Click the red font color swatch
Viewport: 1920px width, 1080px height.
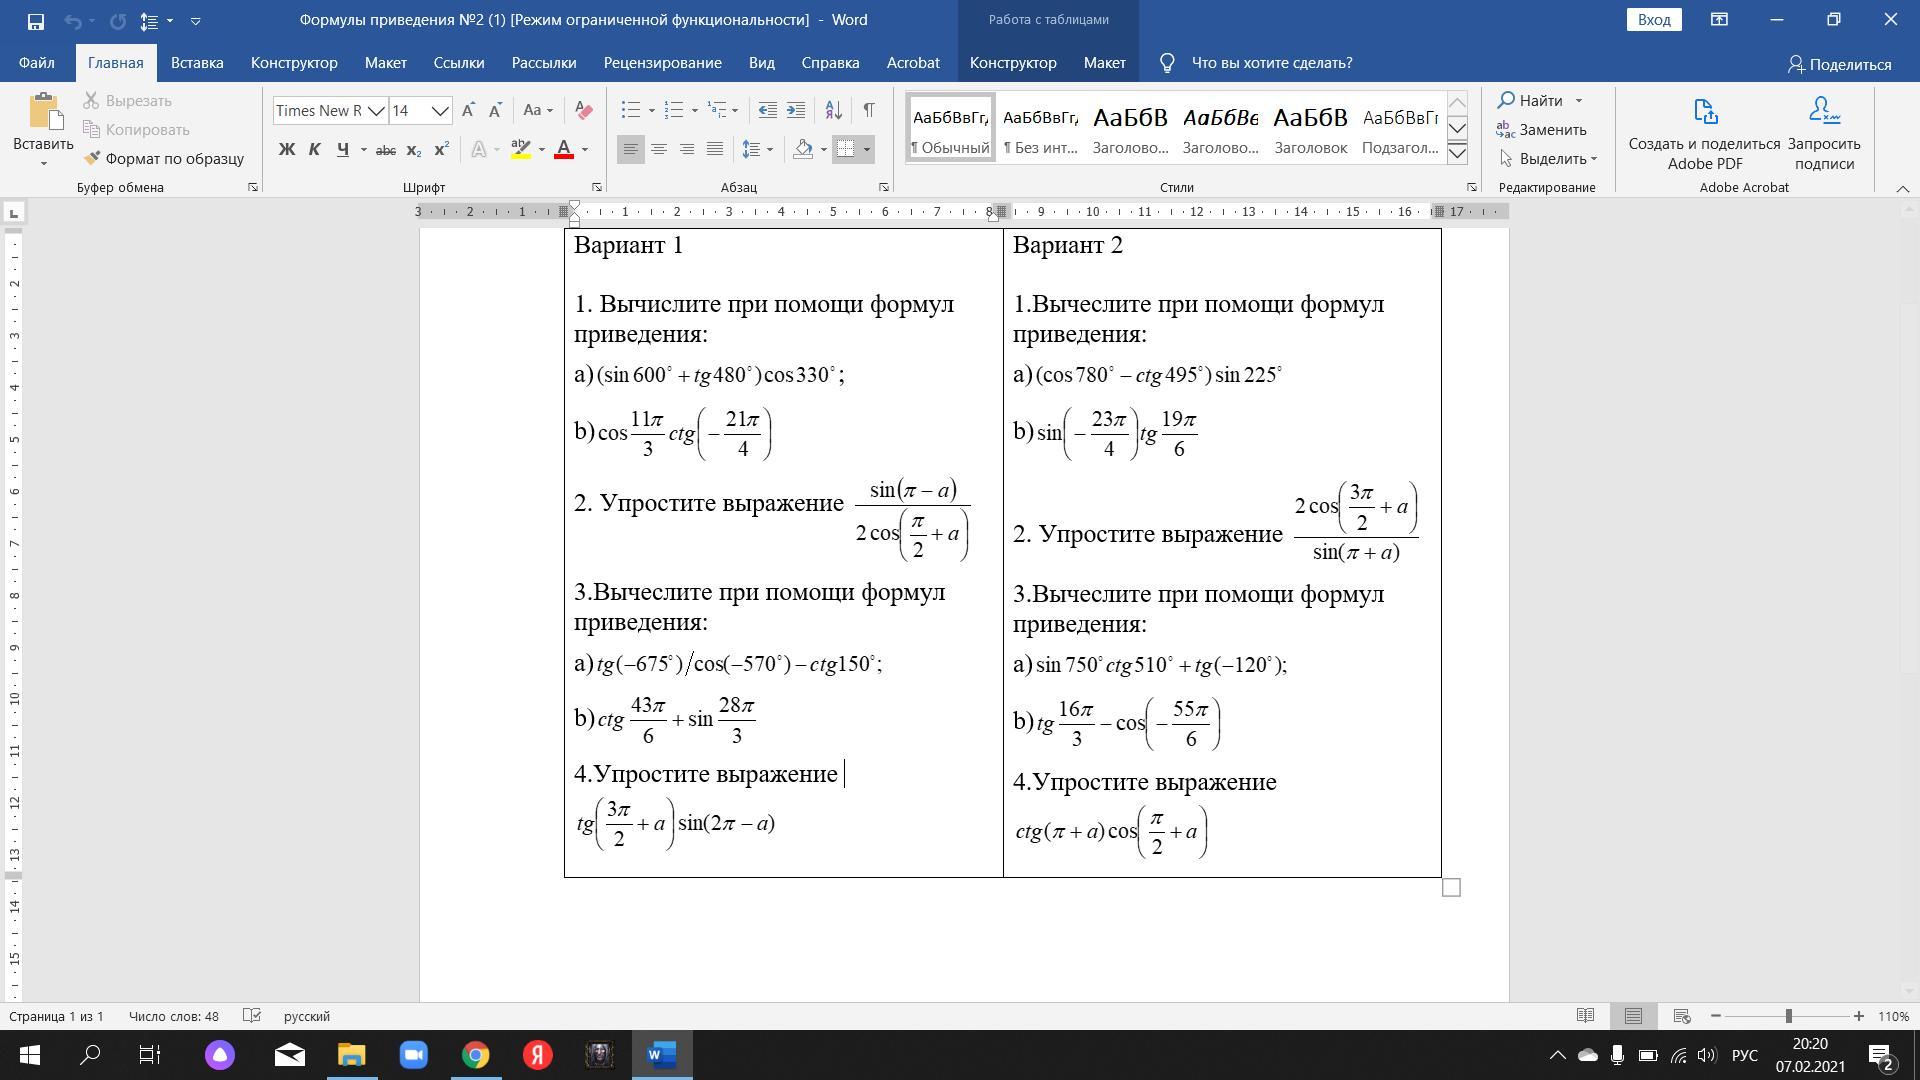tap(564, 150)
